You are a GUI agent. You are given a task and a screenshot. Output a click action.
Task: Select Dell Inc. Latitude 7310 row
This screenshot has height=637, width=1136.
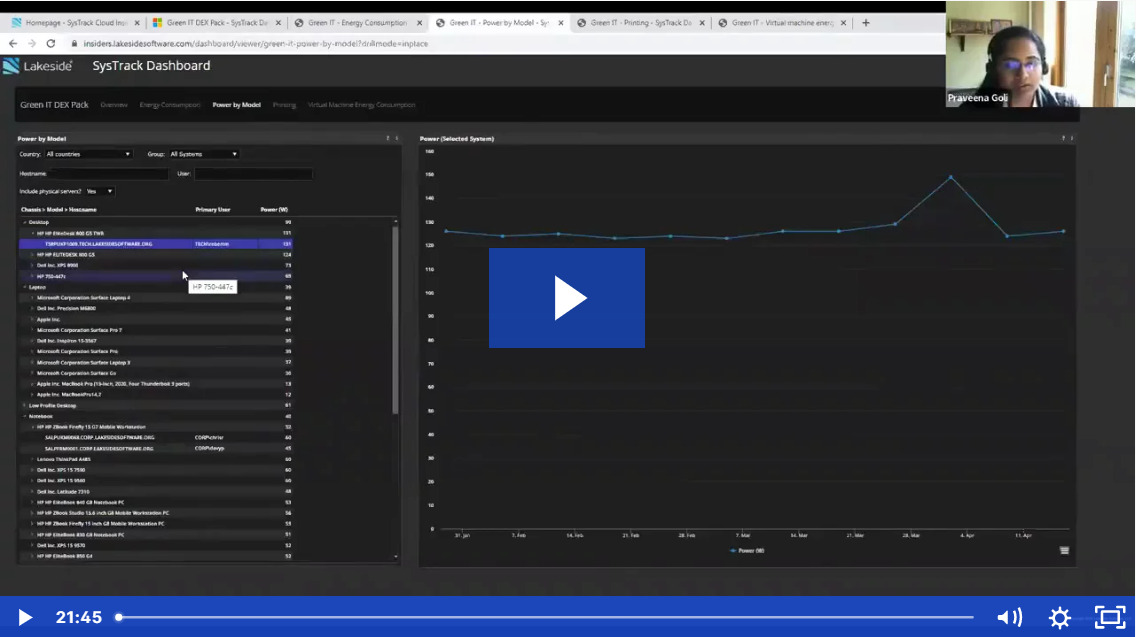click(x=156, y=491)
